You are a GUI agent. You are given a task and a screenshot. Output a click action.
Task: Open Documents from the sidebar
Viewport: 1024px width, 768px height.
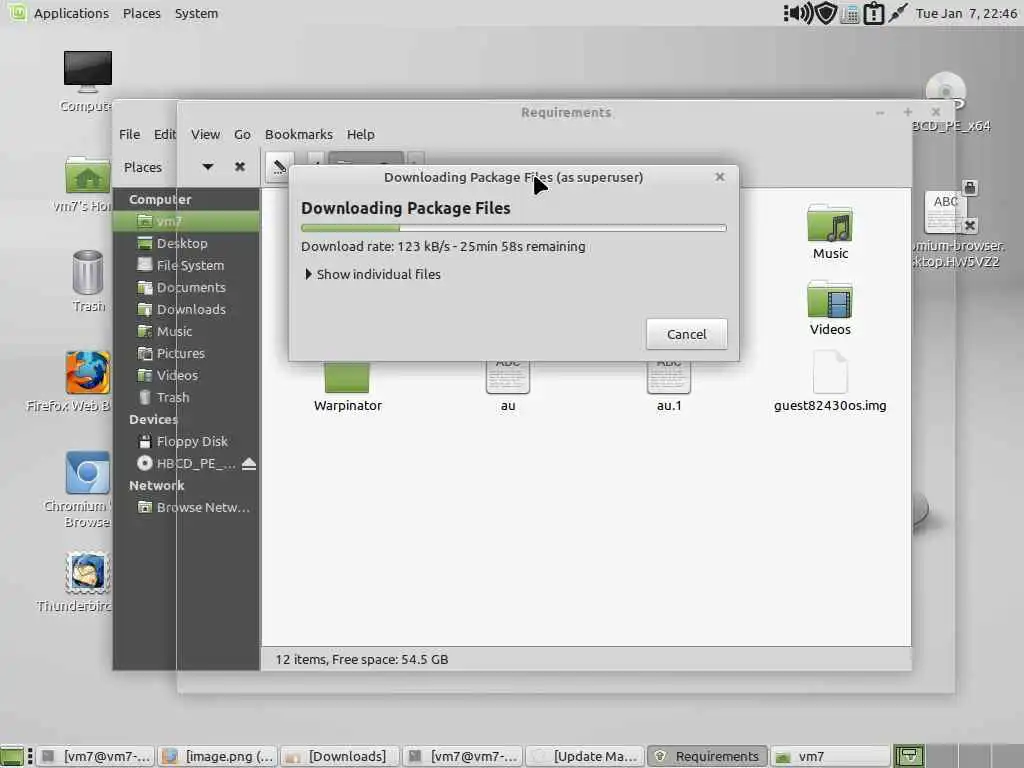[186, 287]
